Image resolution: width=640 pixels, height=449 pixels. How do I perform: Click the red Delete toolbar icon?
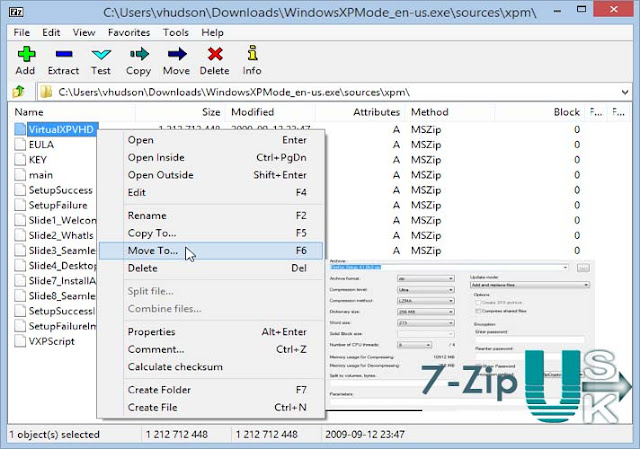pos(215,54)
